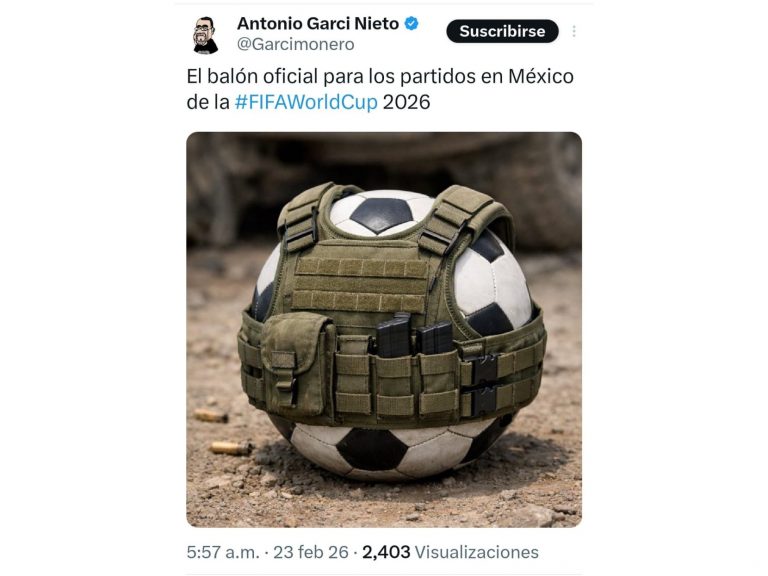Open the @Garcimonero handle profile
768x576 pixels.
click(295, 45)
